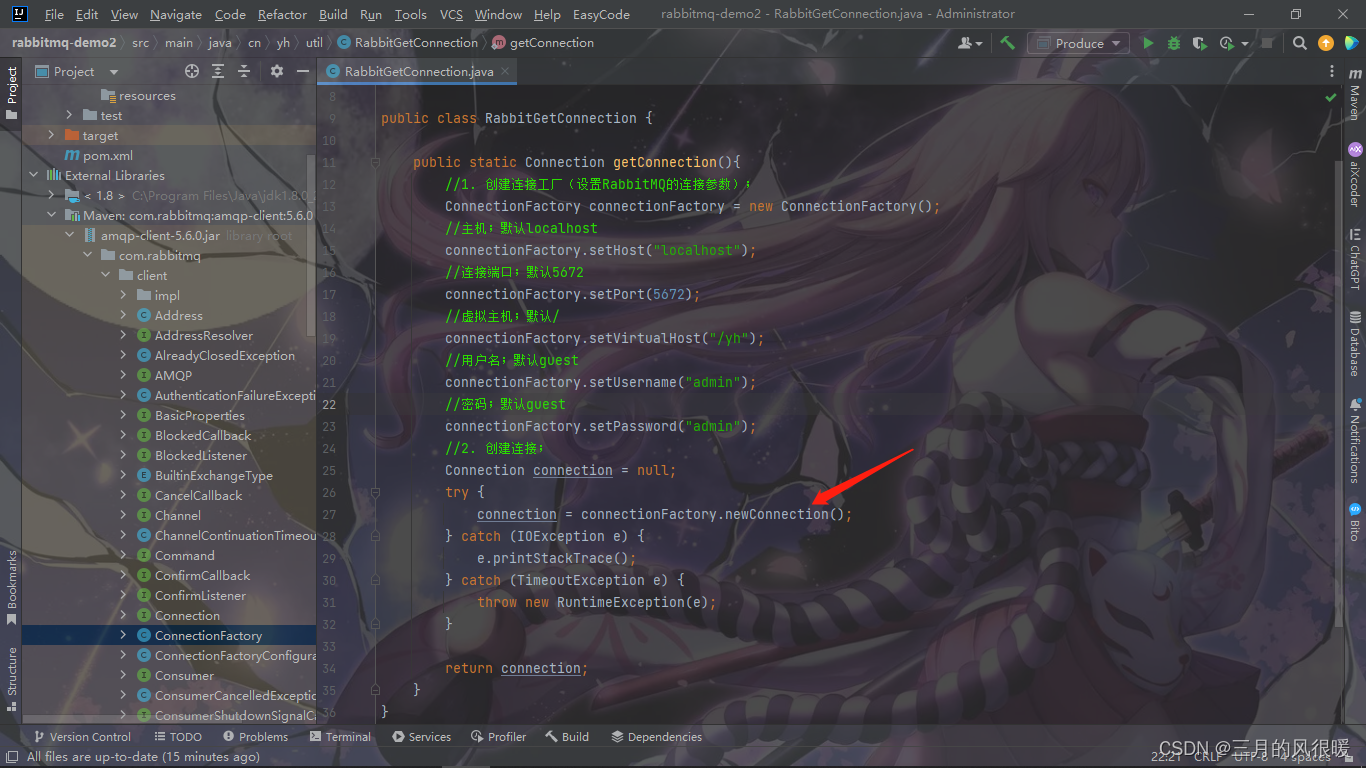The width and height of the screenshot is (1366, 768).
Task: Click the orange IDE update icon
Action: (1326, 43)
